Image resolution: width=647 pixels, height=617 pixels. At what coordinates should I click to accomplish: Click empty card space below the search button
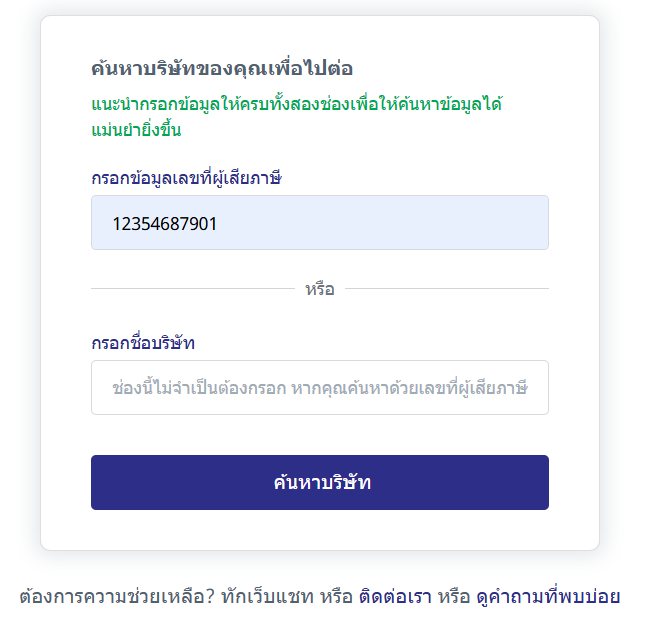click(319, 530)
